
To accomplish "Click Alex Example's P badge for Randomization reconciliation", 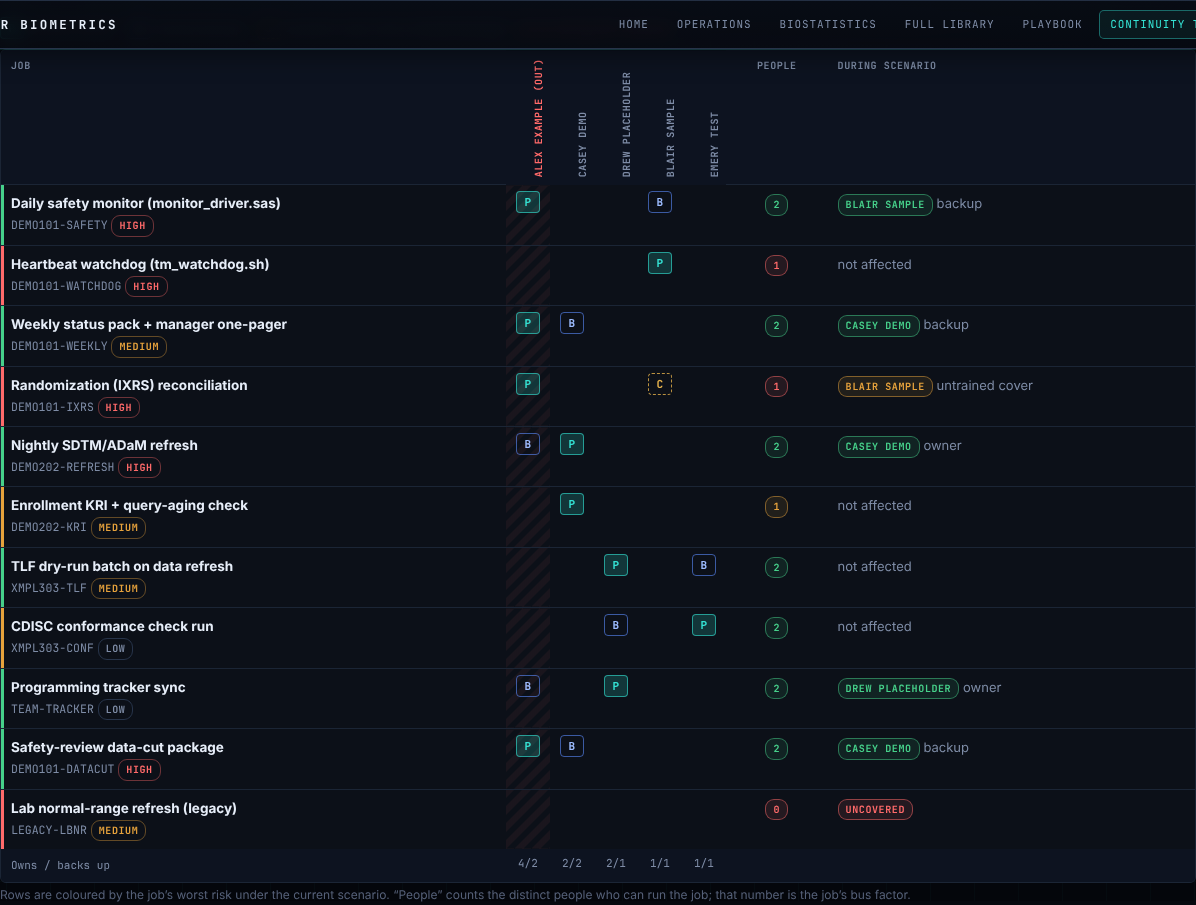I will coord(528,384).
